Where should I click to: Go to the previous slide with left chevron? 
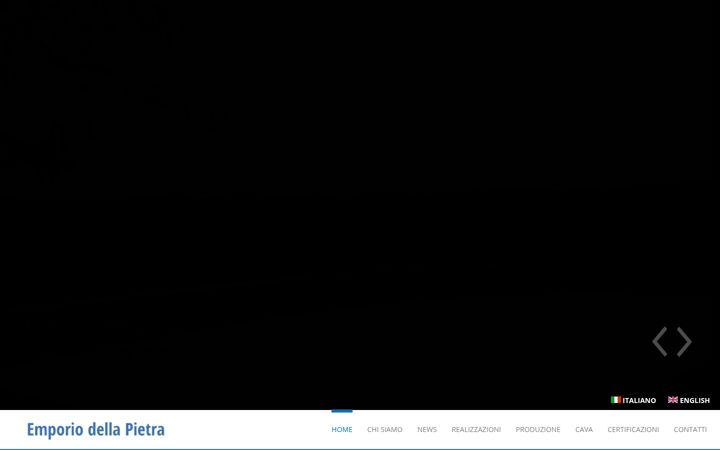point(660,342)
